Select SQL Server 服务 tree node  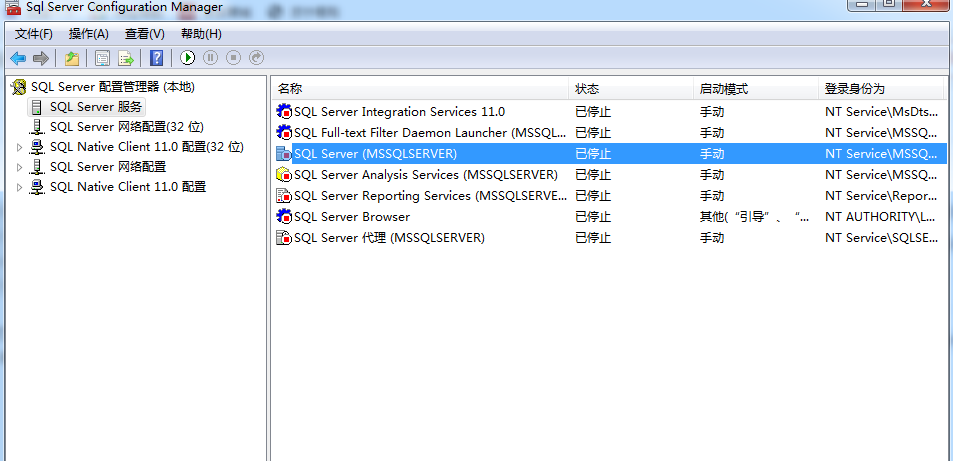(x=95, y=107)
